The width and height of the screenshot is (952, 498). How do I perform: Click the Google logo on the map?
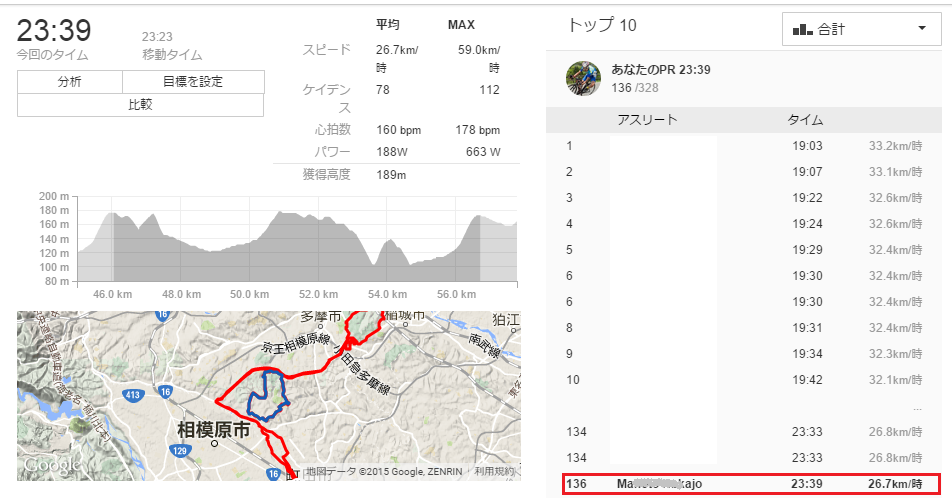(52, 466)
